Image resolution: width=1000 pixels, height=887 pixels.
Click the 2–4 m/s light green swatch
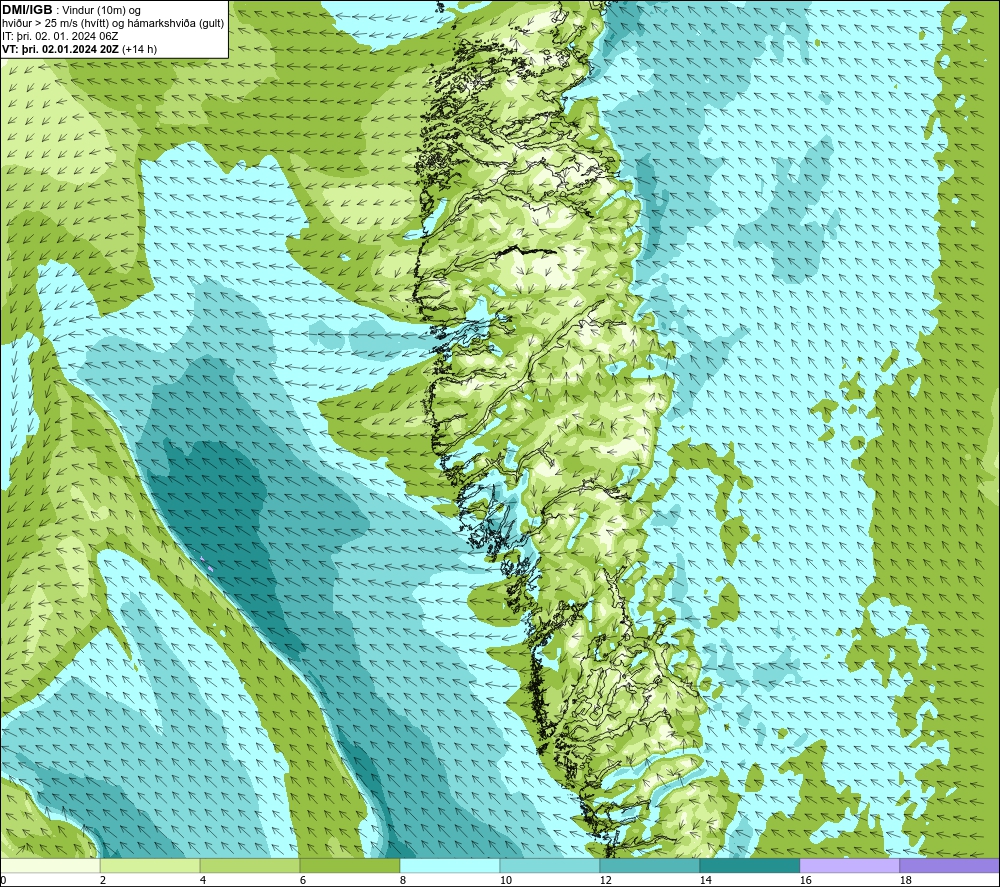pos(150,865)
